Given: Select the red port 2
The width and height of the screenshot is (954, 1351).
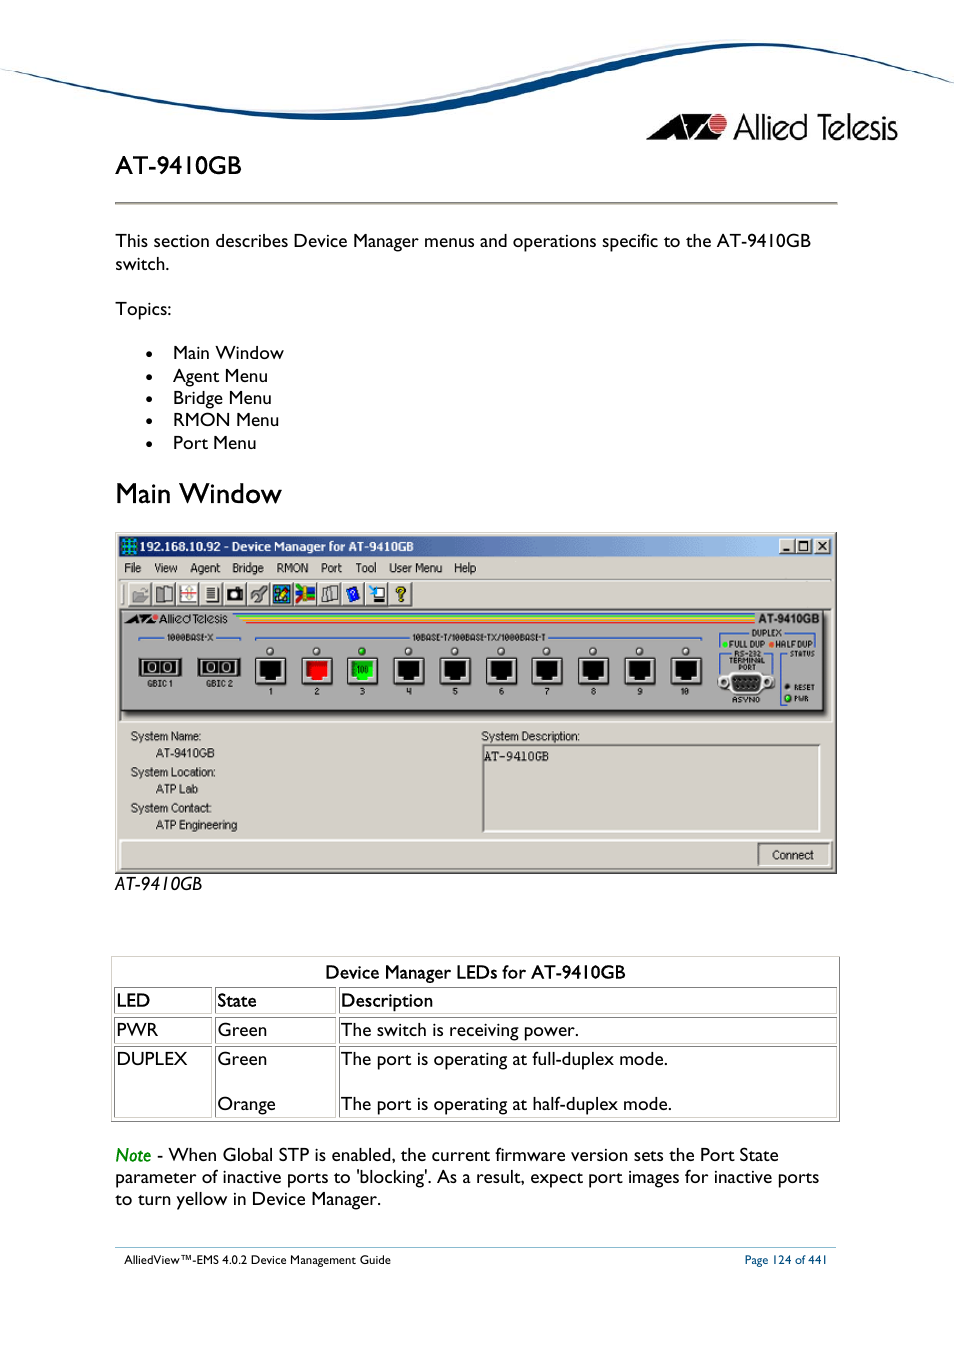Looking at the screenshot, I should tap(317, 670).
